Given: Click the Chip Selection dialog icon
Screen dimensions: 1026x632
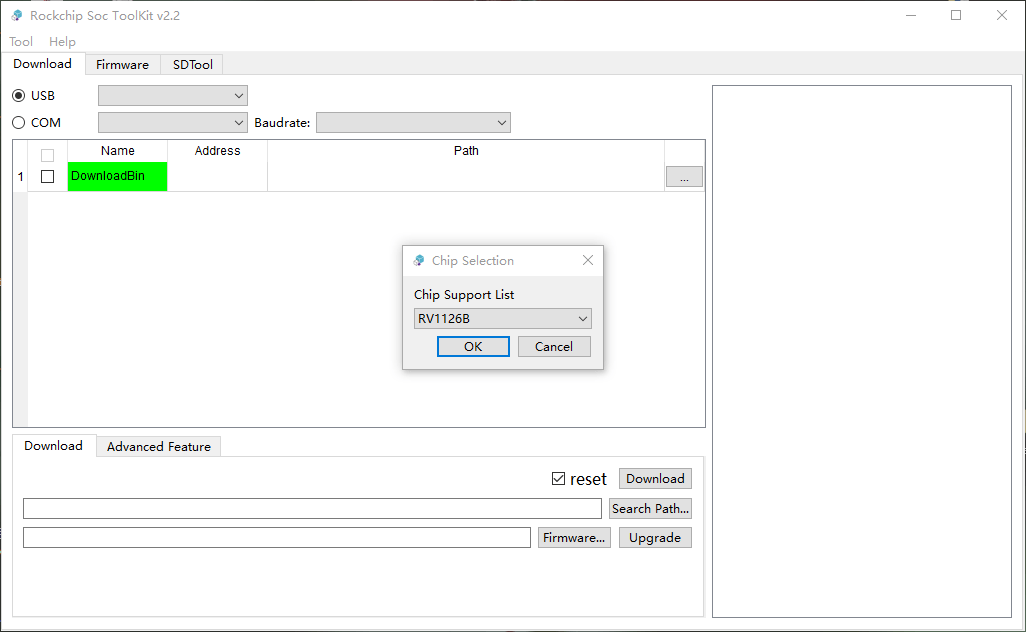Looking at the screenshot, I should pos(419,260).
